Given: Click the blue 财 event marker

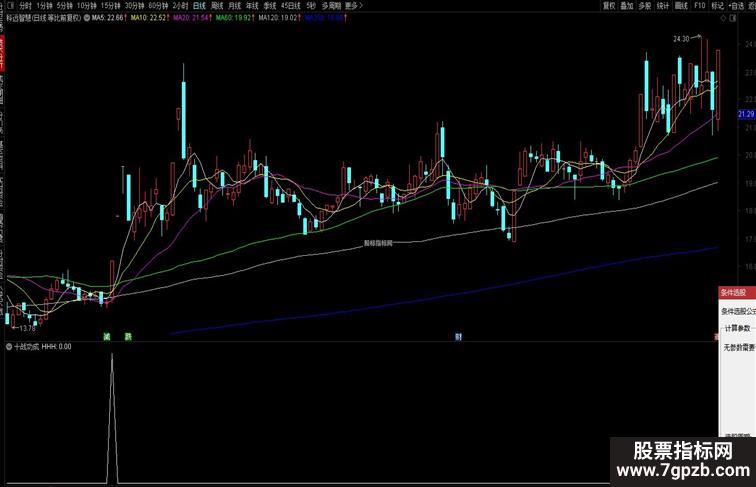Looking at the screenshot, I should pos(458,337).
